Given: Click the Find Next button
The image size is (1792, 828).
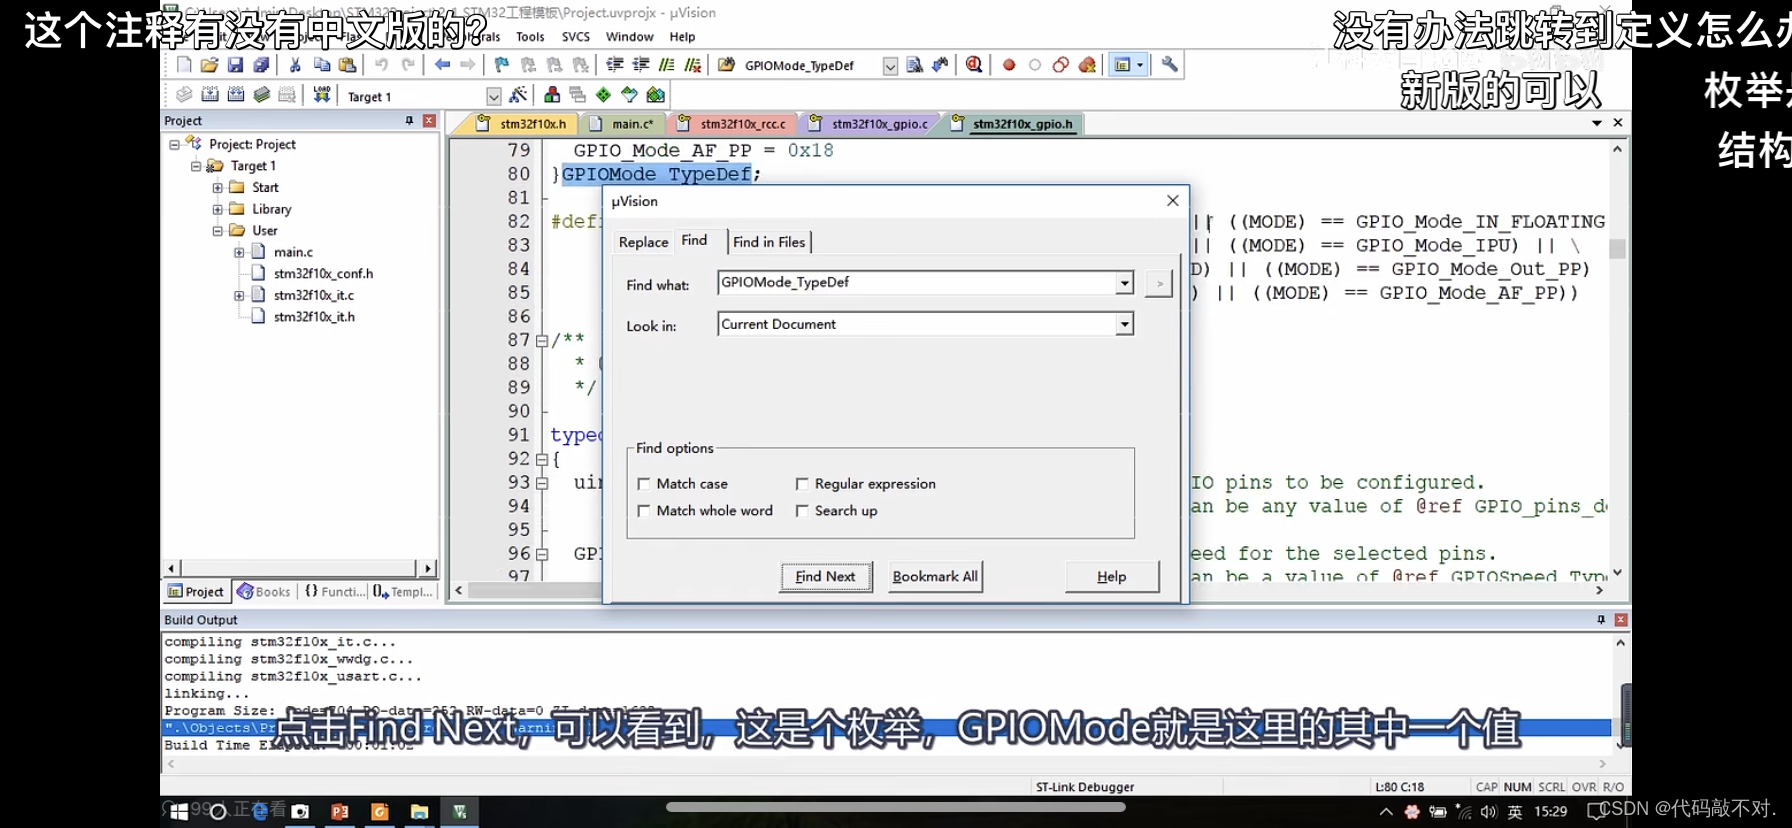Looking at the screenshot, I should pyautogui.click(x=826, y=577).
